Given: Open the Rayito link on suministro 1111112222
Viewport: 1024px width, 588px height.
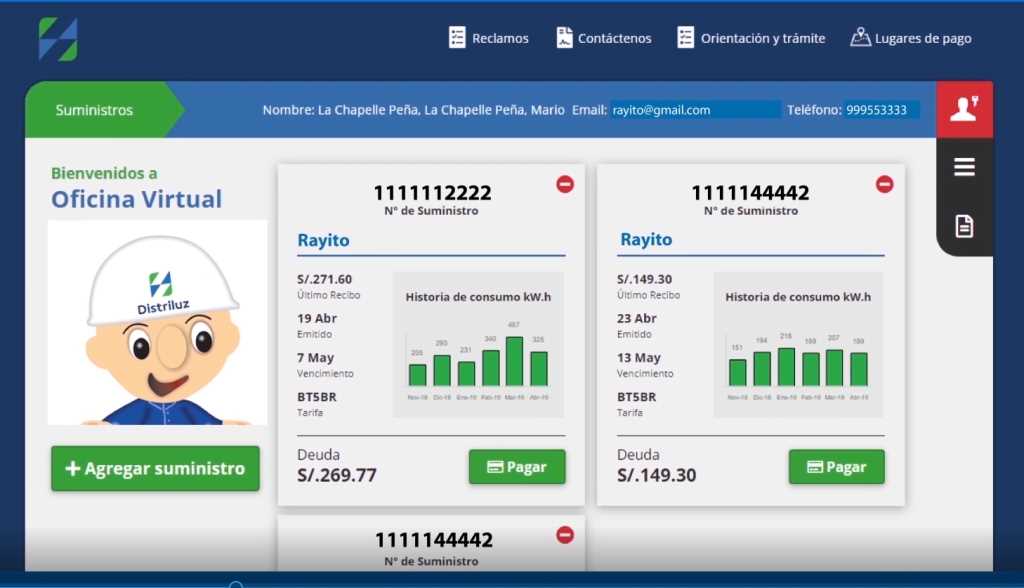Looking at the screenshot, I should pyautogui.click(x=322, y=240).
